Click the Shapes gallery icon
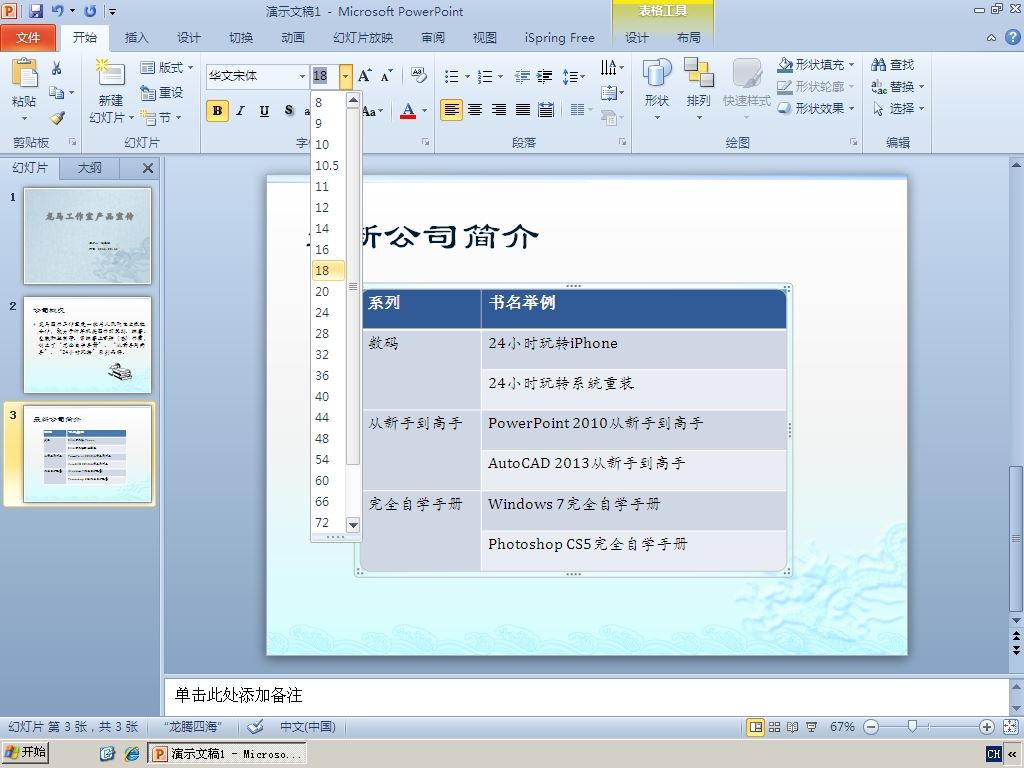 click(x=656, y=73)
